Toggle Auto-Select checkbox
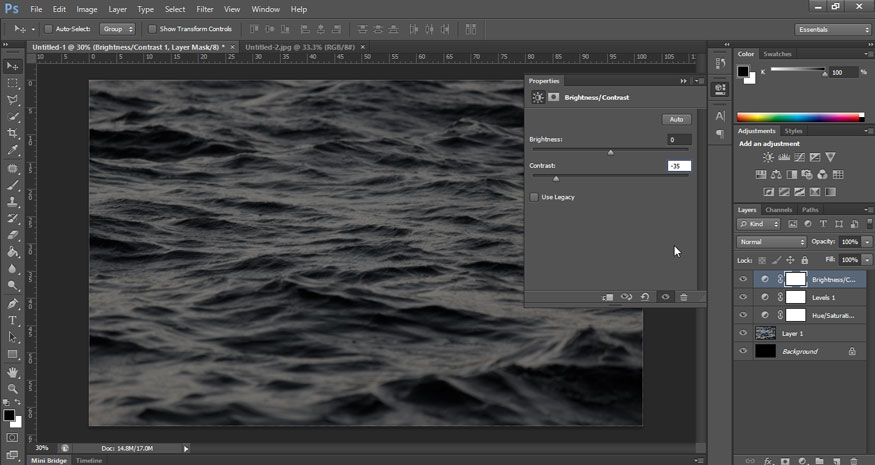This screenshot has height=465, width=875. 49,29
